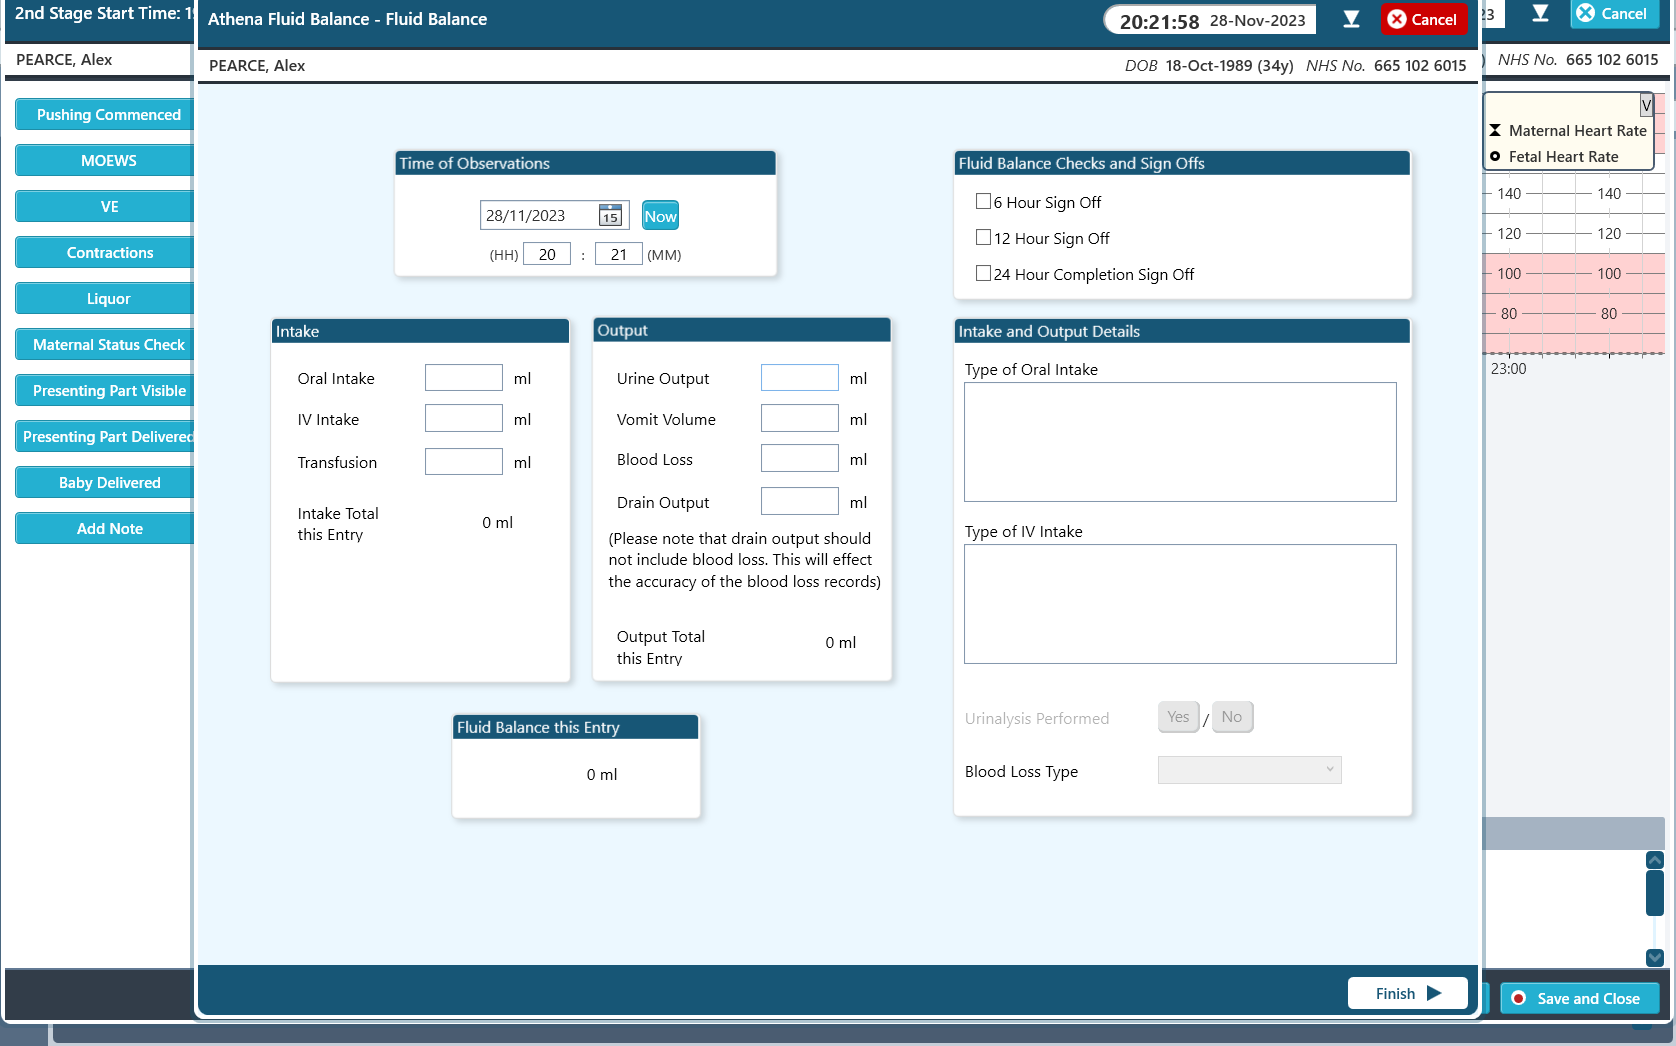Click the hours (HH) field
This screenshot has width=1676, height=1046.
click(x=547, y=254)
